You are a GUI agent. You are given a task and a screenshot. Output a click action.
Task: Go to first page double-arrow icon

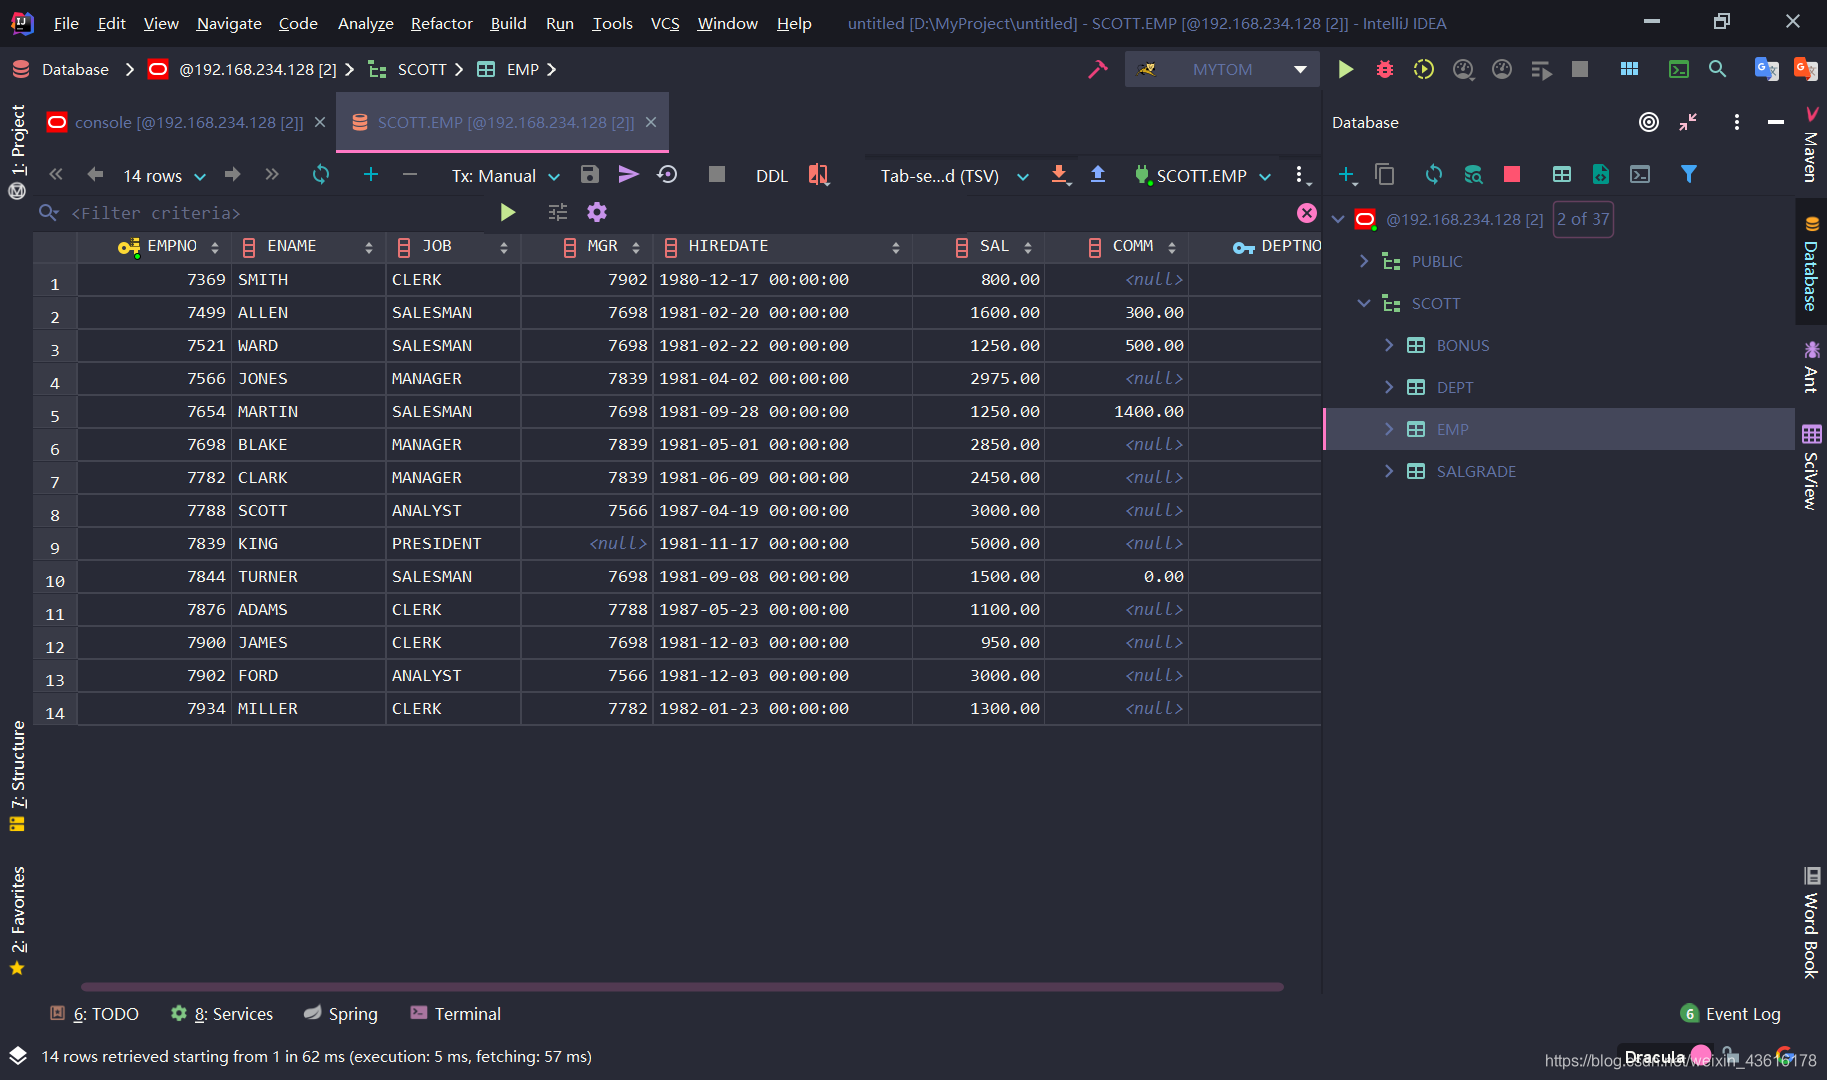click(56, 175)
